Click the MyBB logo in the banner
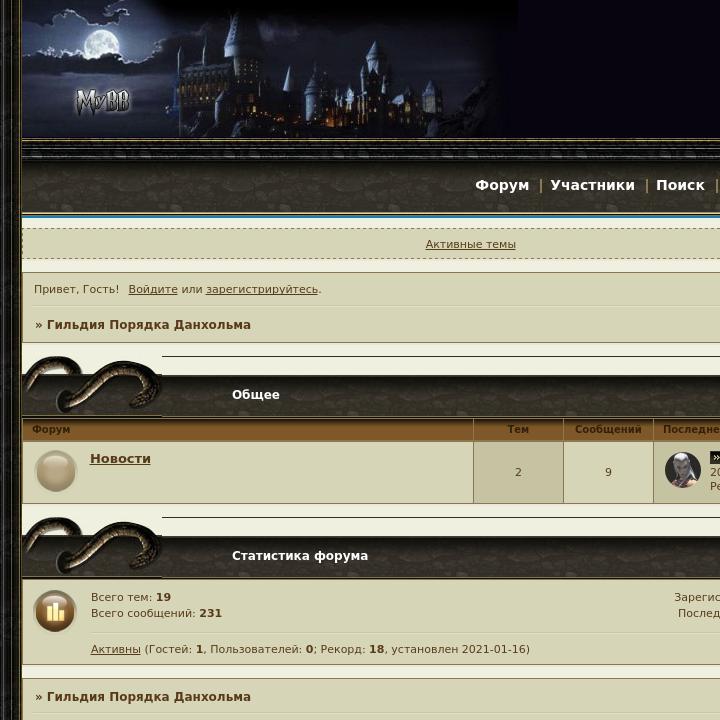The height and width of the screenshot is (720, 720). (x=103, y=102)
